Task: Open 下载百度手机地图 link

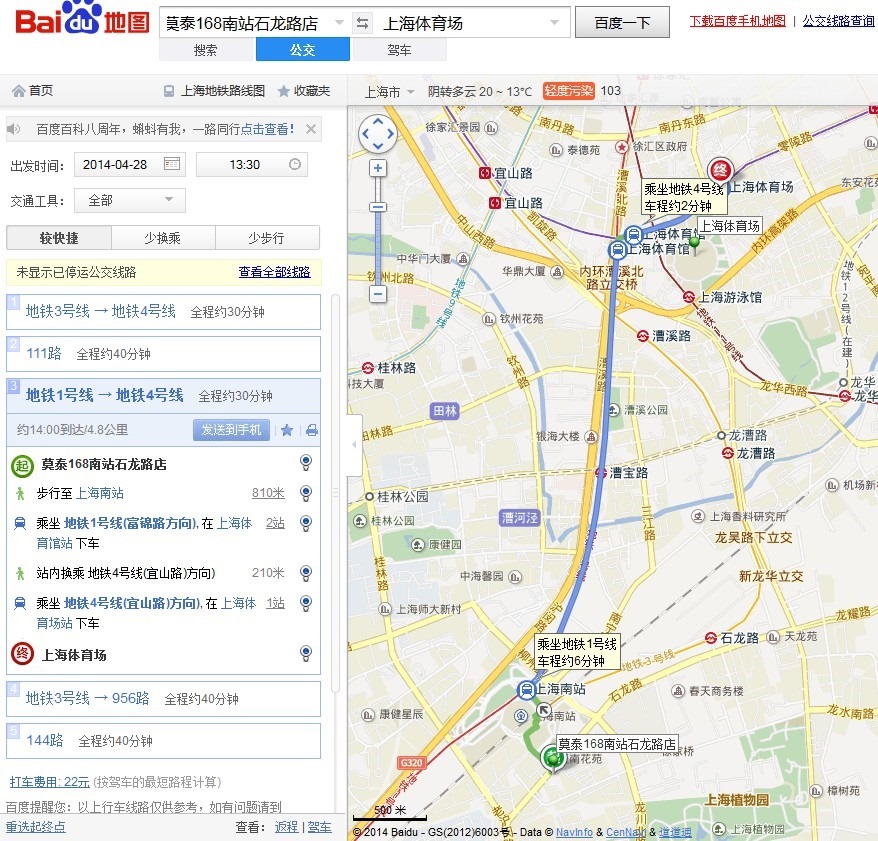Action: pos(737,21)
